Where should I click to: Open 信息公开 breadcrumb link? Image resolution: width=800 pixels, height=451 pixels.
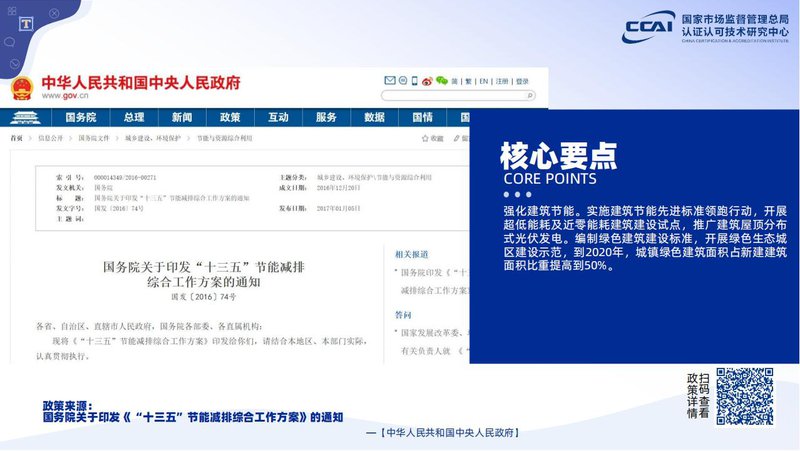[x=51, y=138]
